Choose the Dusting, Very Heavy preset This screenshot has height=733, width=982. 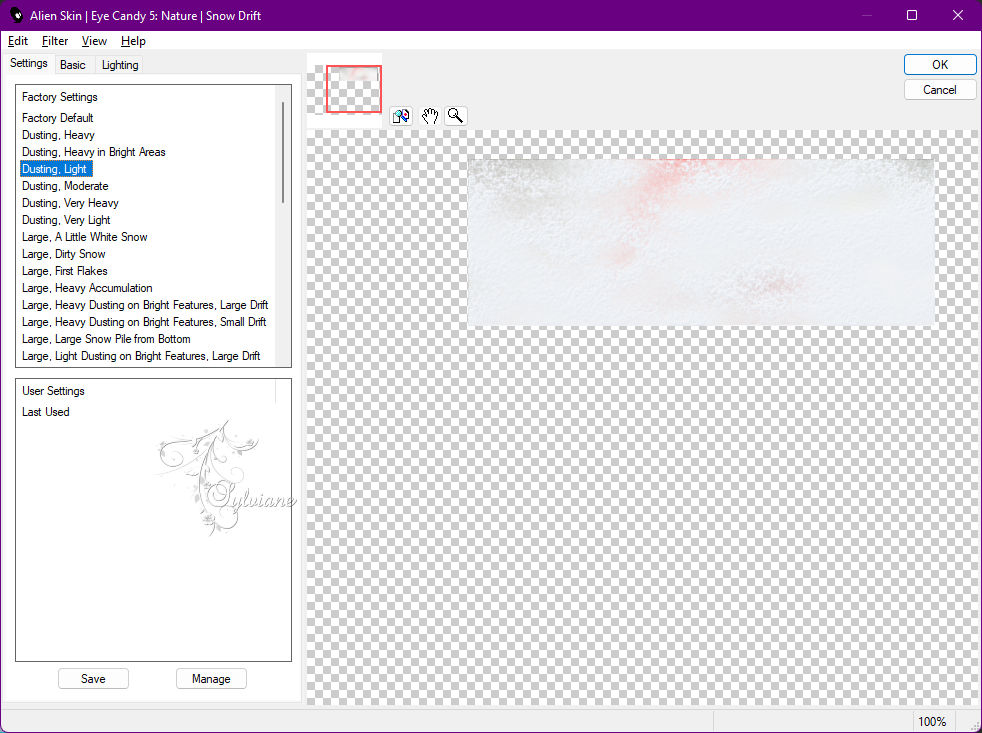pos(70,203)
